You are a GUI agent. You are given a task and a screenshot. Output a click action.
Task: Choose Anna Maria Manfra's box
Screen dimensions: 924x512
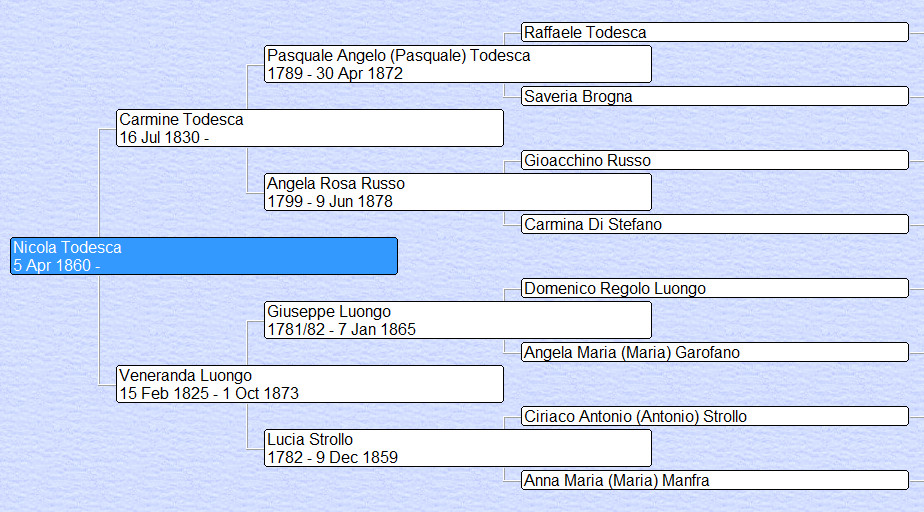pyautogui.click(x=714, y=480)
